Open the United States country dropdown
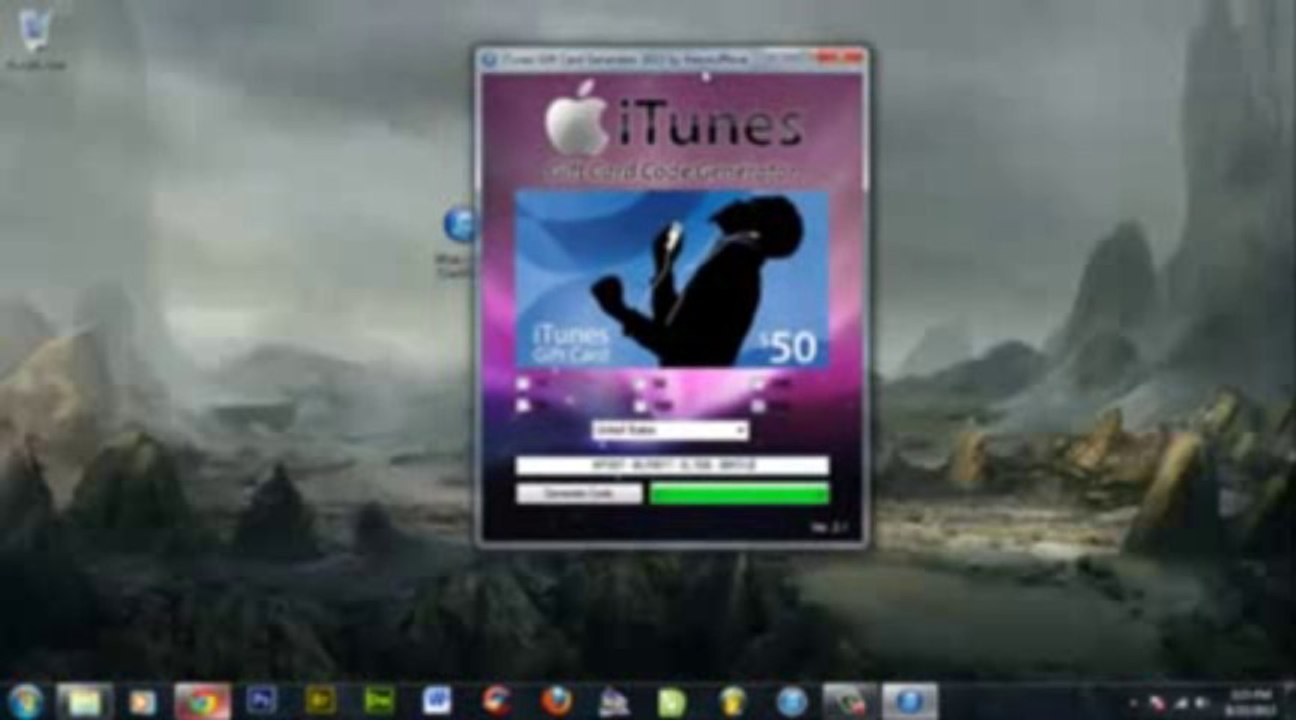Viewport: 1296px width, 720px height. pos(669,430)
